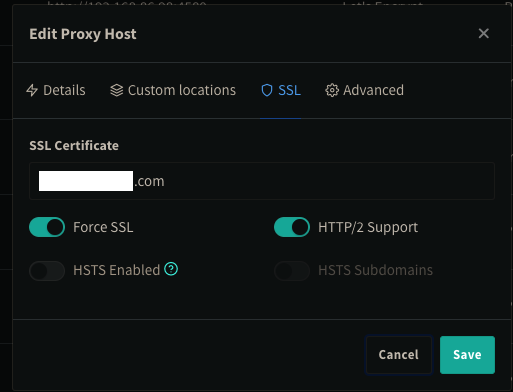Click the Force SSL label text
Viewport: 513px width, 392px height.
pos(103,227)
